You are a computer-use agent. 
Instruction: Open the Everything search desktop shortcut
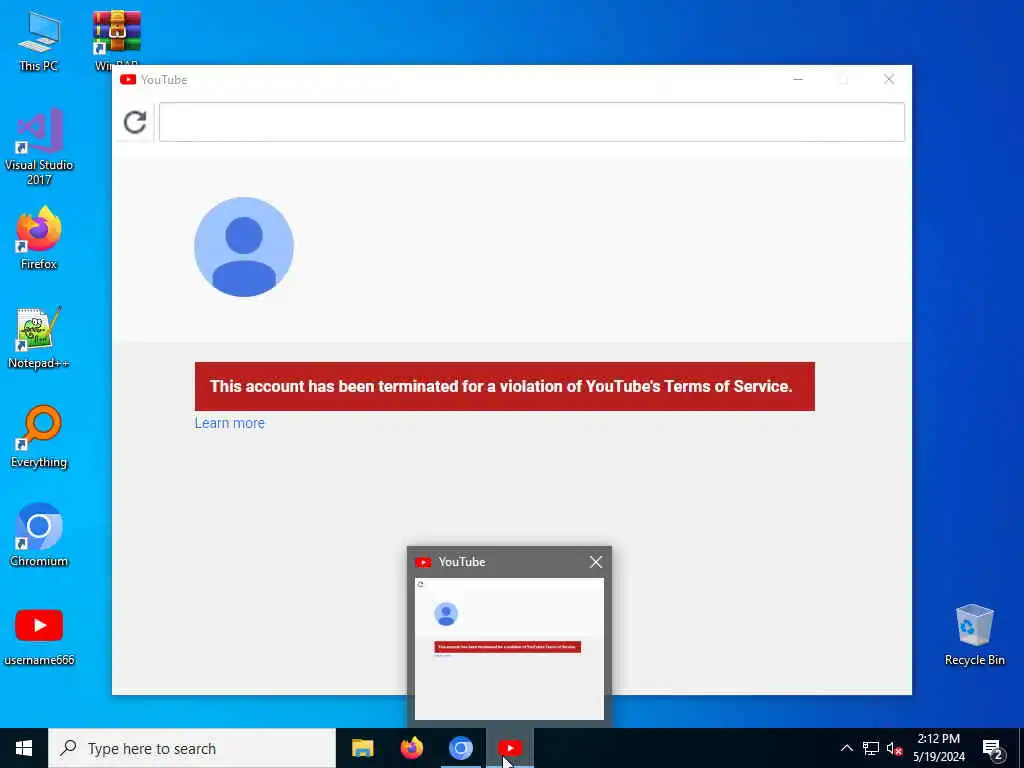39,437
